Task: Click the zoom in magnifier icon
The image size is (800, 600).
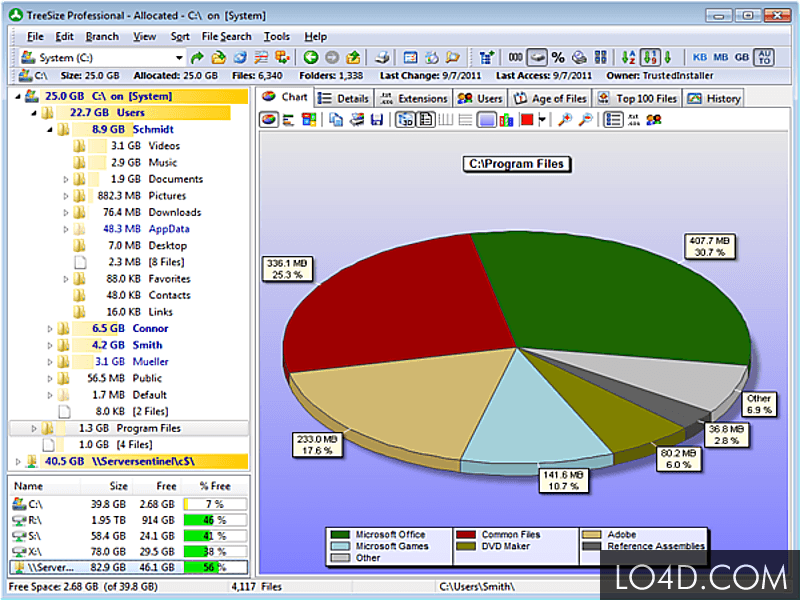Action: click(x=564, y=120)
